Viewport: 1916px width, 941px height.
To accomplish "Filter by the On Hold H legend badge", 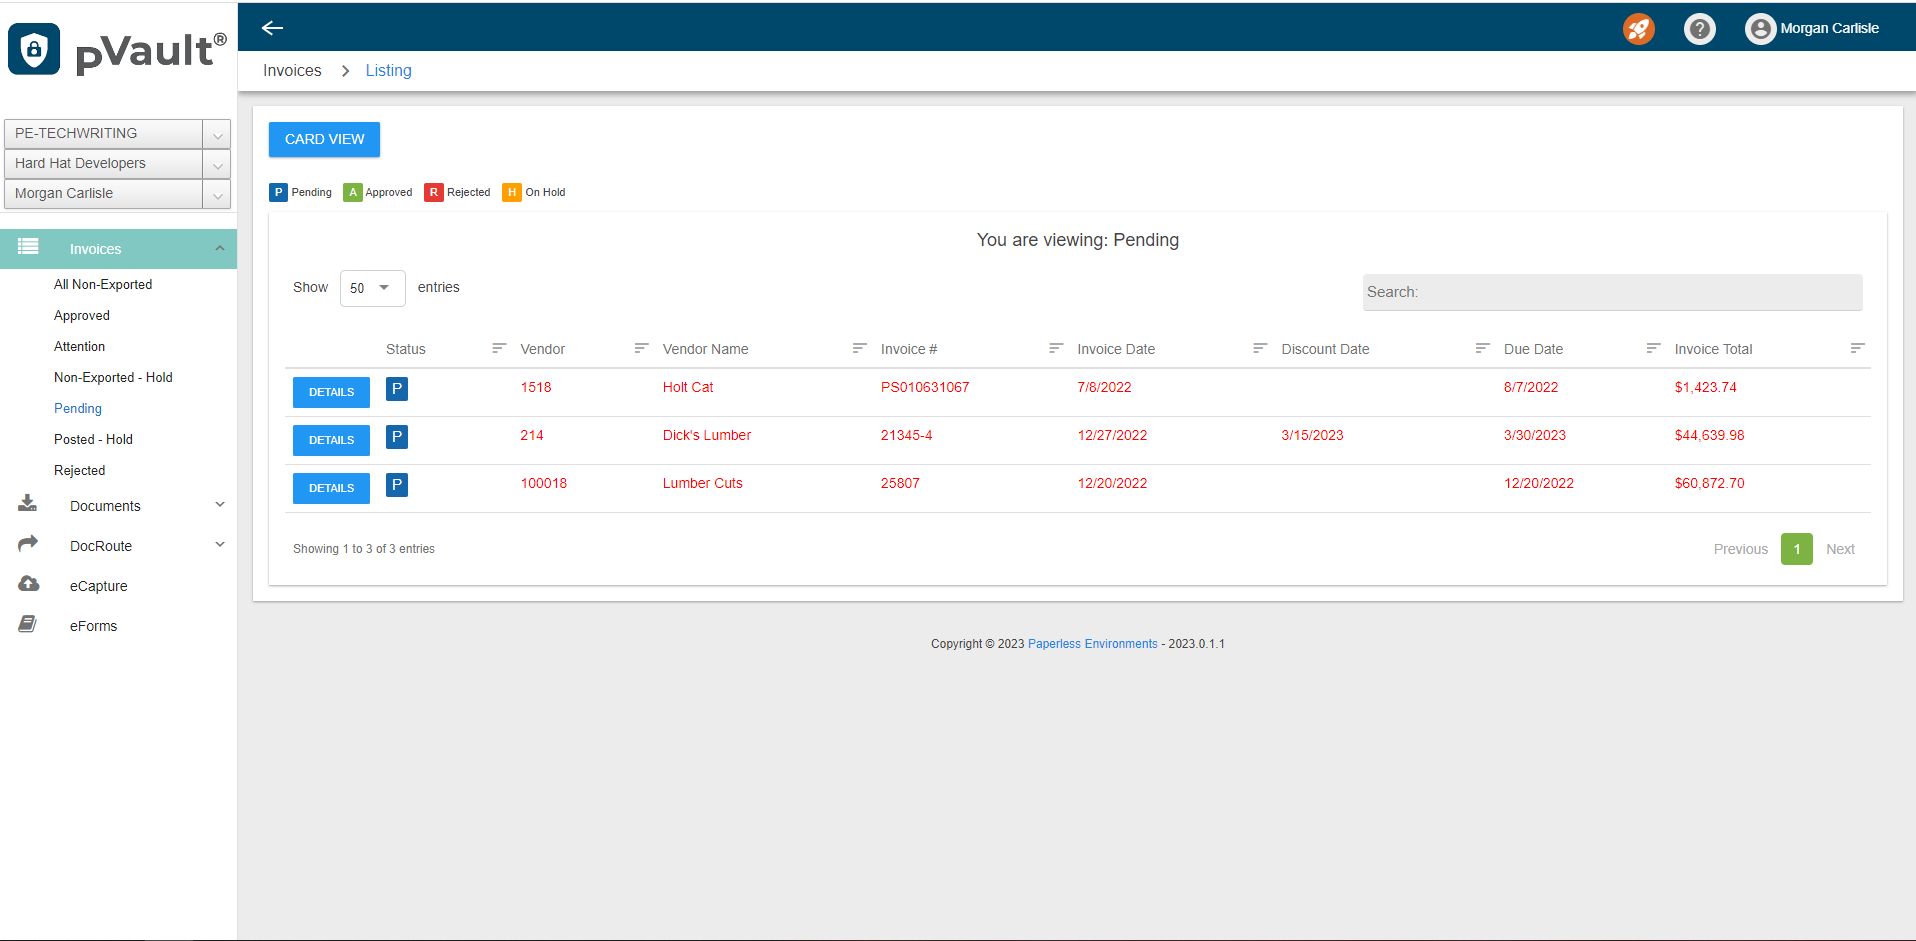I will click(x=512, y=192).
